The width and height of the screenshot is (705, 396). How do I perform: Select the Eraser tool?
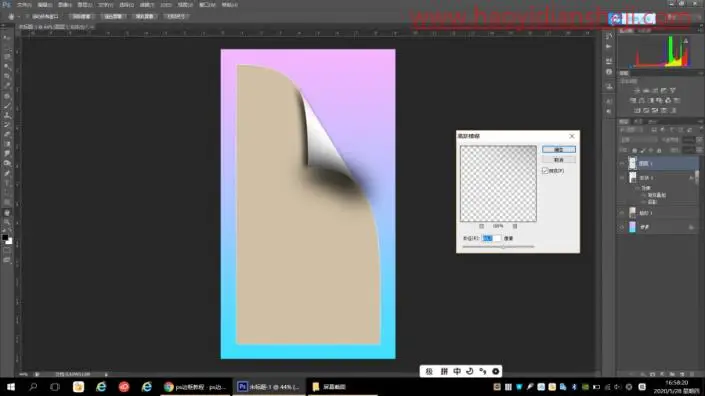7,134
